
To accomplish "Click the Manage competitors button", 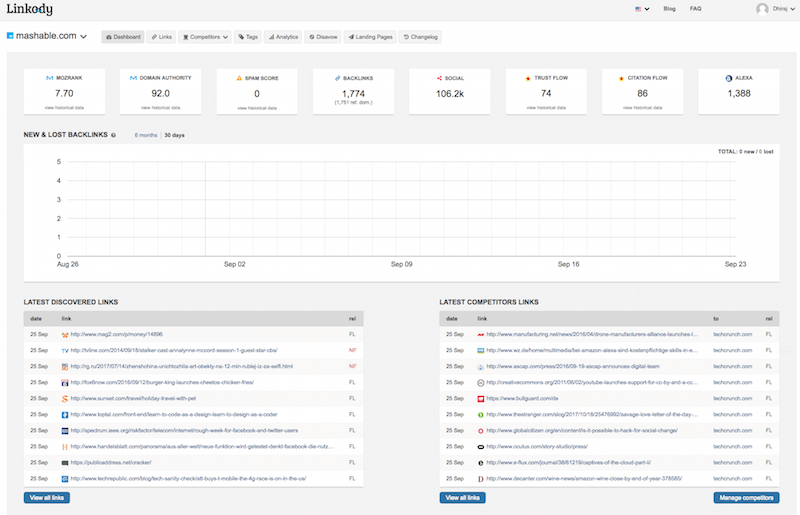I will point(746,498).
